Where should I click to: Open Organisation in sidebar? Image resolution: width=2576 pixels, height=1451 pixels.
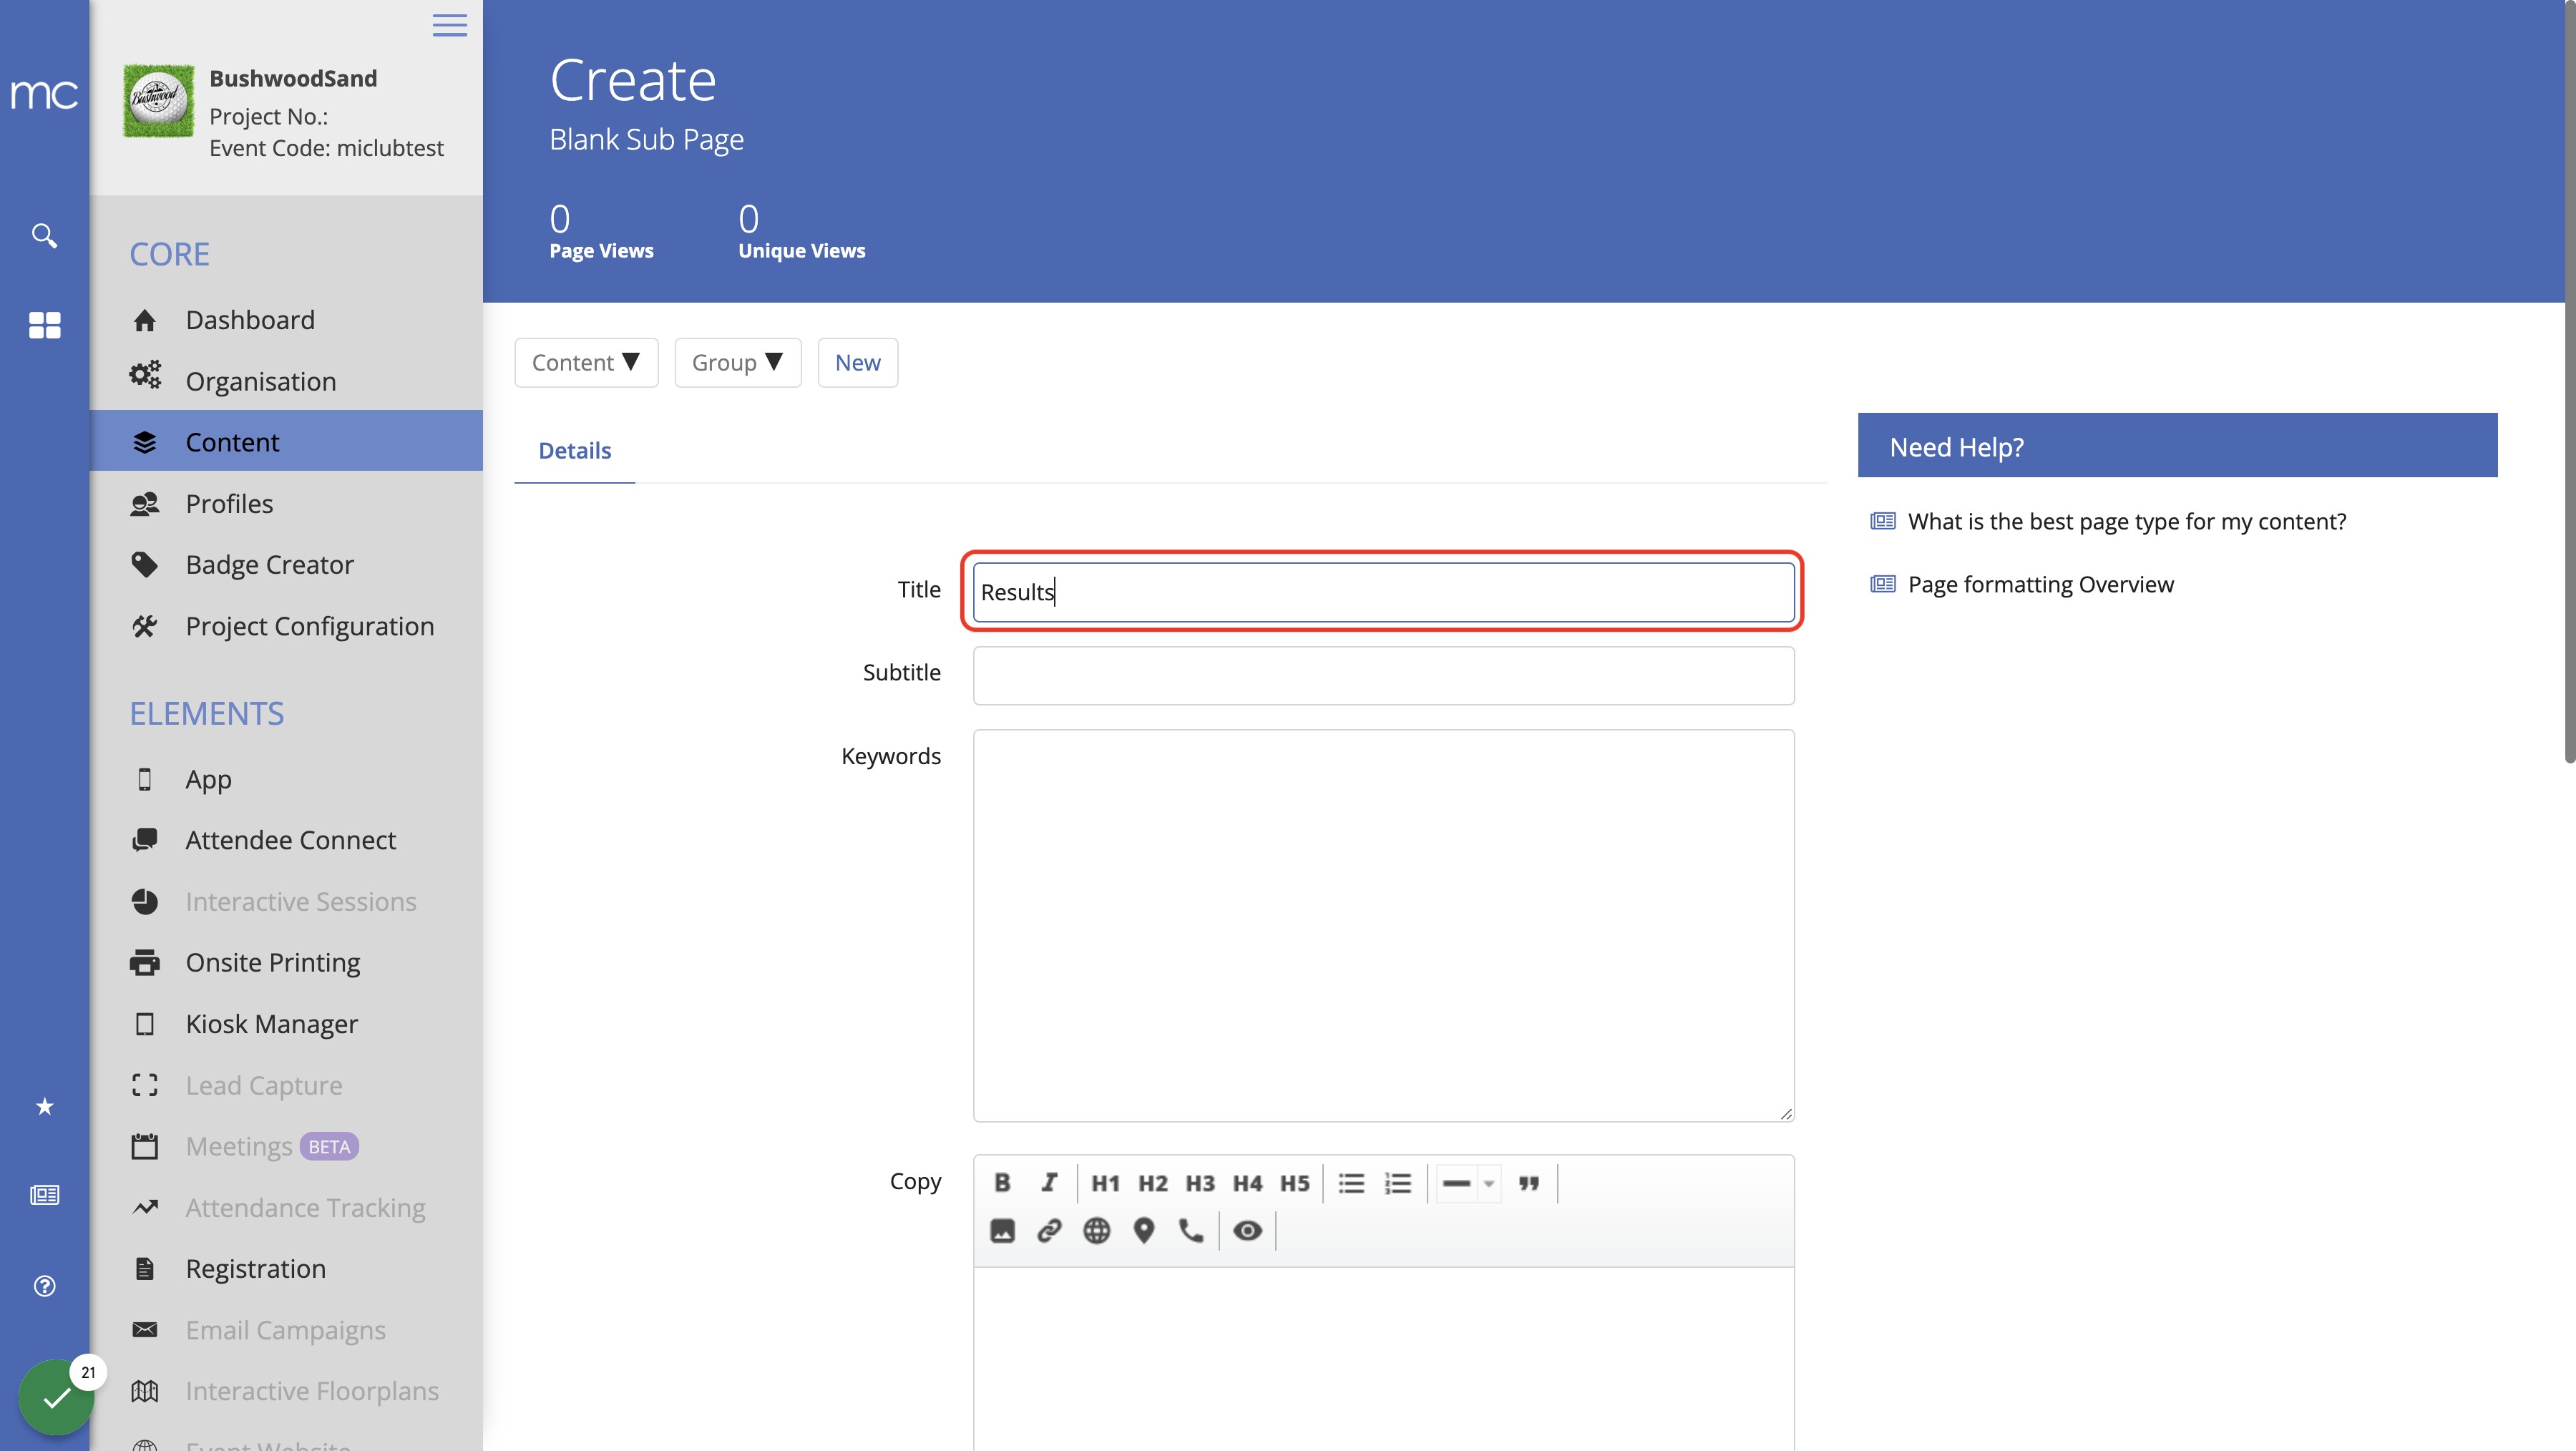pyautogui.click(x=286, y=381)
